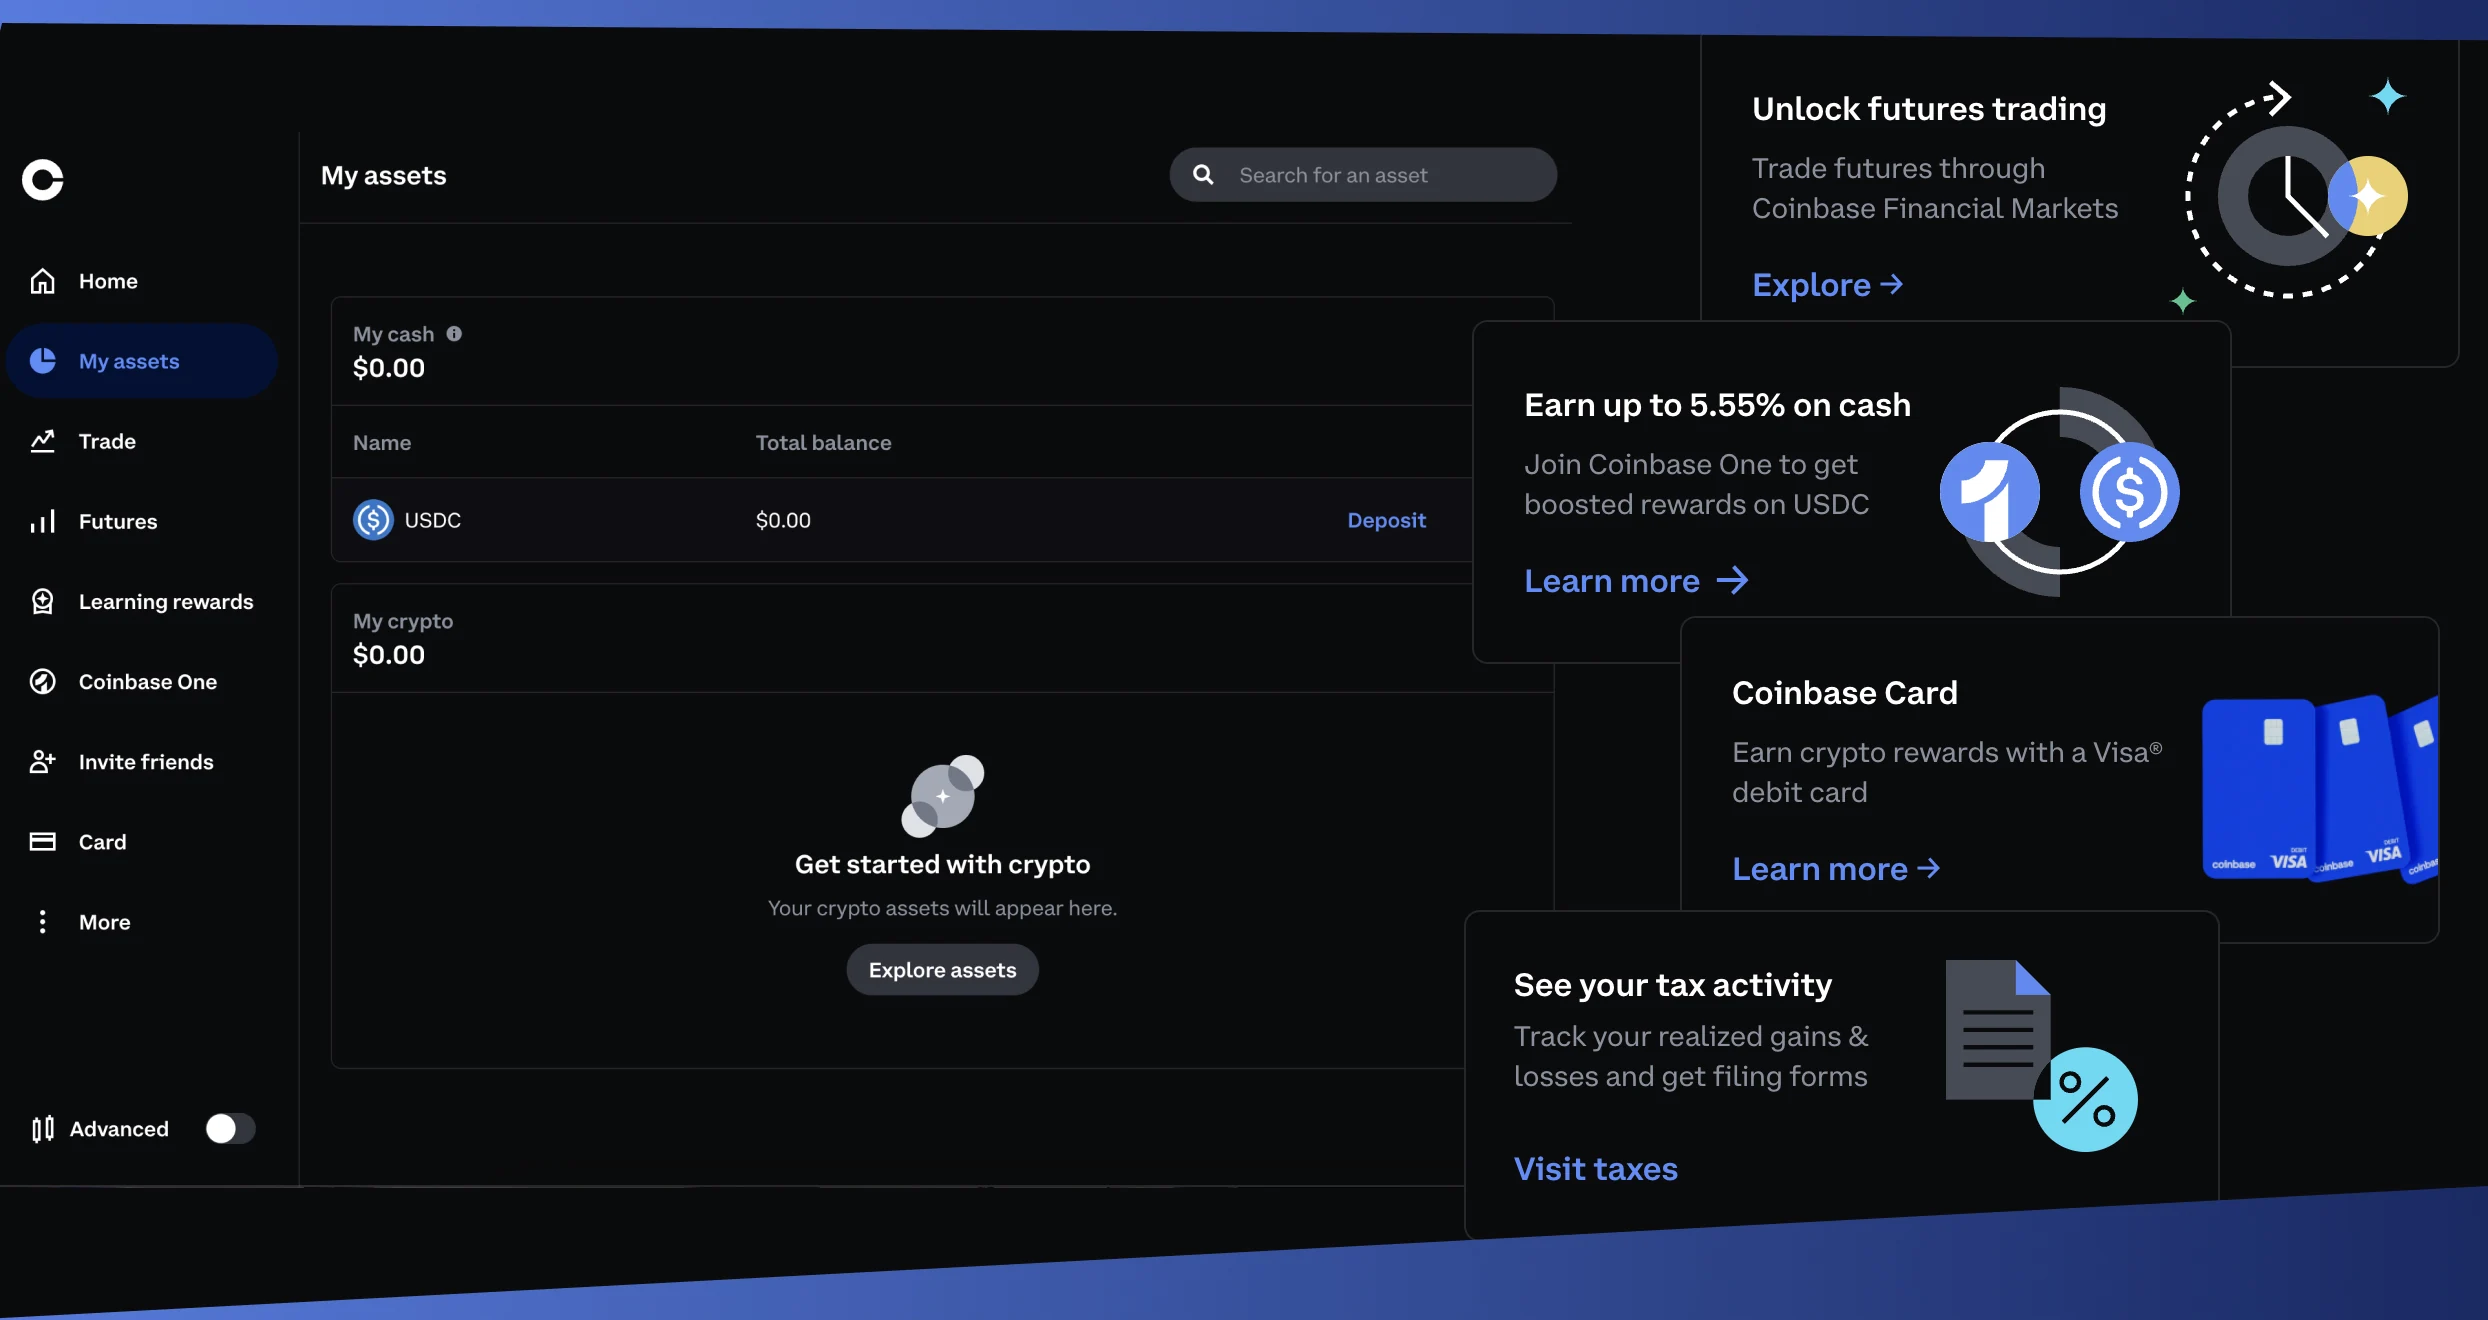
Task: Click Deposit next to USDC
Action: click(1386, 520)
